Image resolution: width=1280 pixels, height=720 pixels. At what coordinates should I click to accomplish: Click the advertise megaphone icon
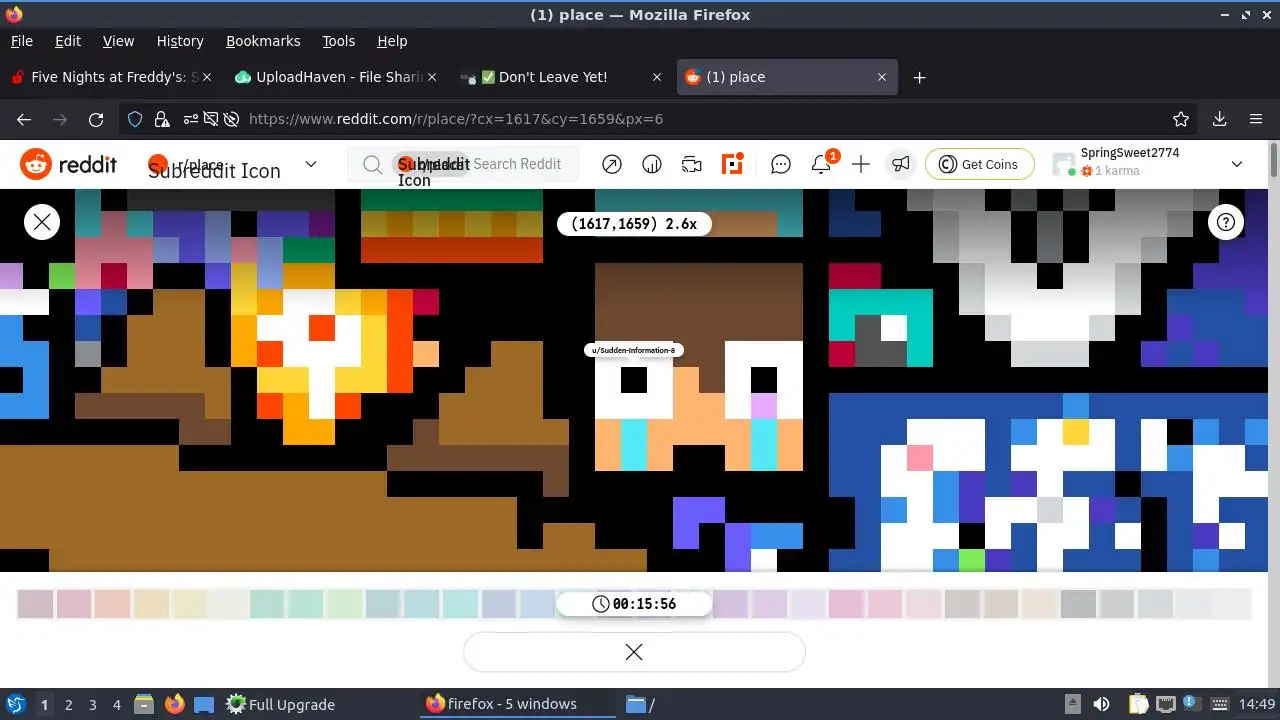coord(901,164)
